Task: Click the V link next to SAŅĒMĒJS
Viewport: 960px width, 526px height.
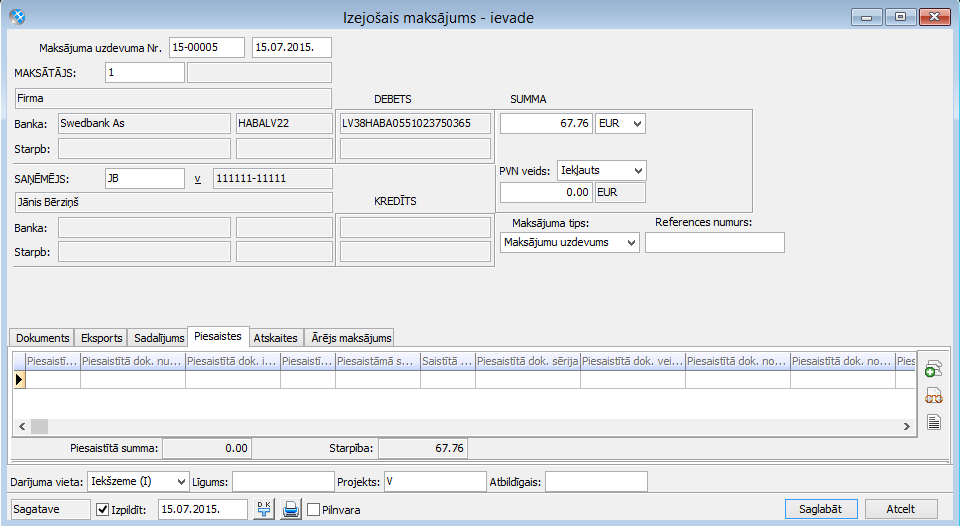Action: (x=198, y=179)
